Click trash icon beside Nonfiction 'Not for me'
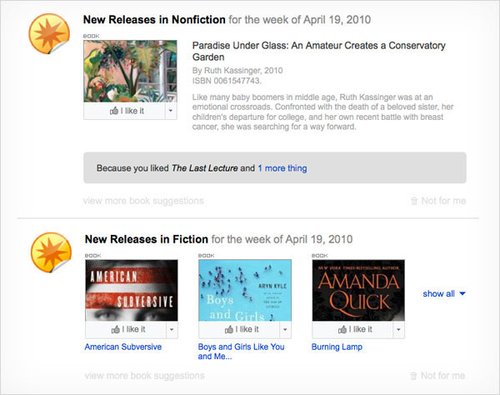This screenshot has height=395, width=500. [414, 201]
